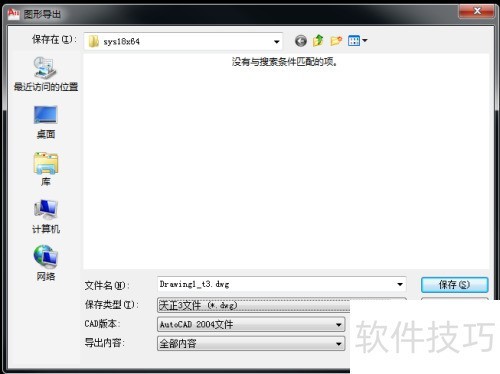Click the AutoCAD icon in title bar
The width and height of the screenshot is (500, 374).
[13, 13]
